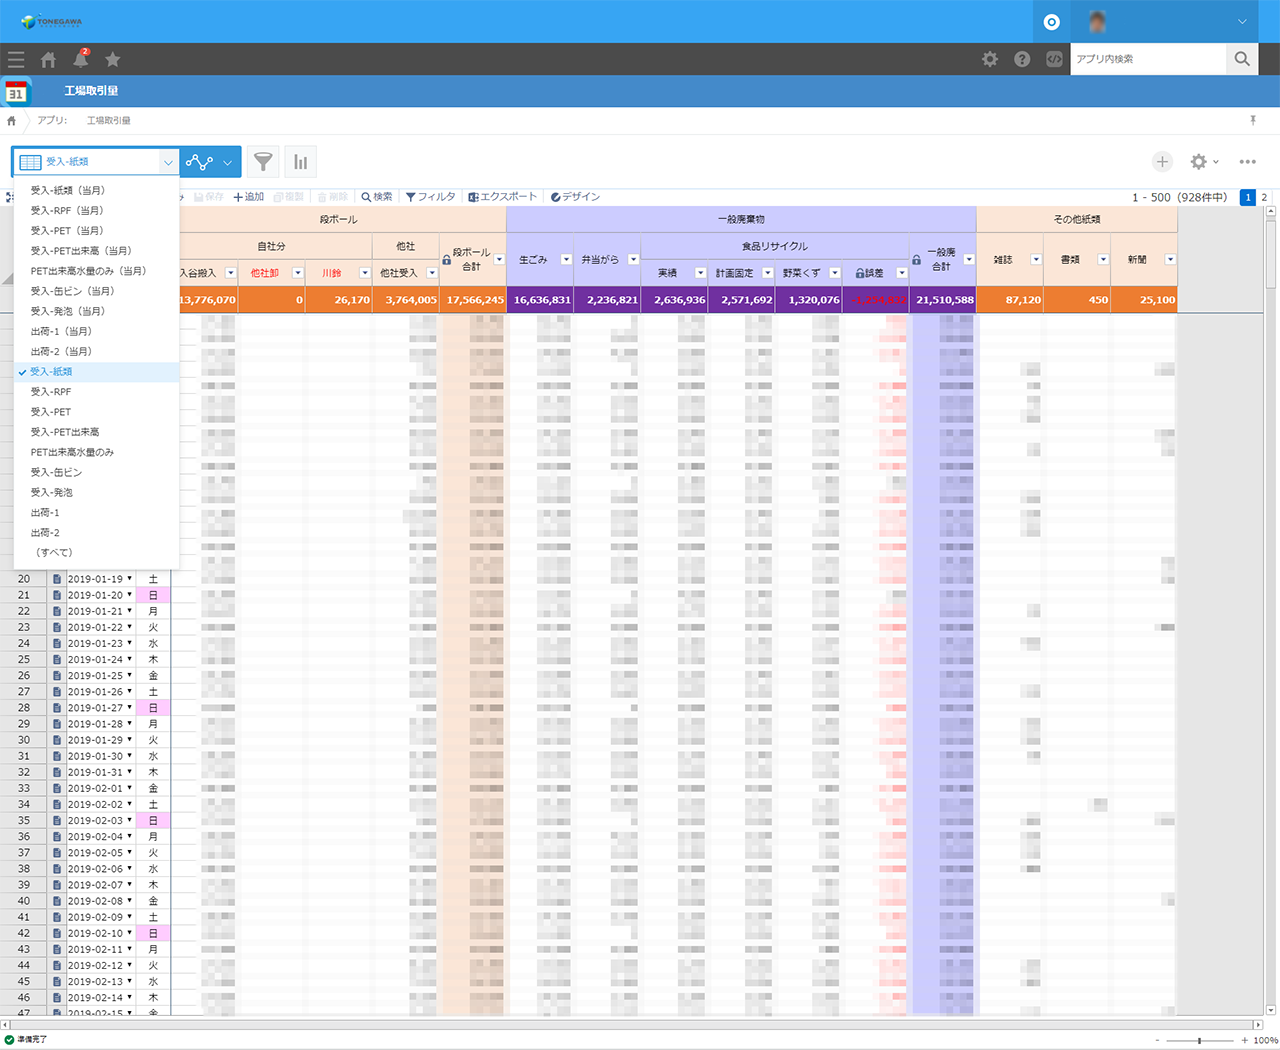The image size is (1280, 1050).
Task: Choose 出荷-1 view in the list
Action: tap(45, 512)
